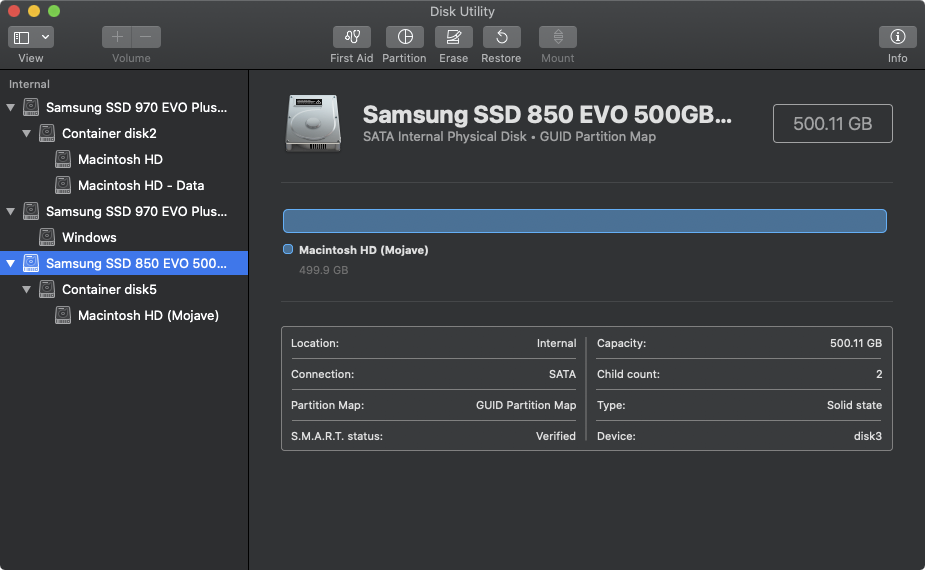Click the drive icon beside Macintosh HD - Data
This screenshot has height=570, width=925.
(63, 185)
